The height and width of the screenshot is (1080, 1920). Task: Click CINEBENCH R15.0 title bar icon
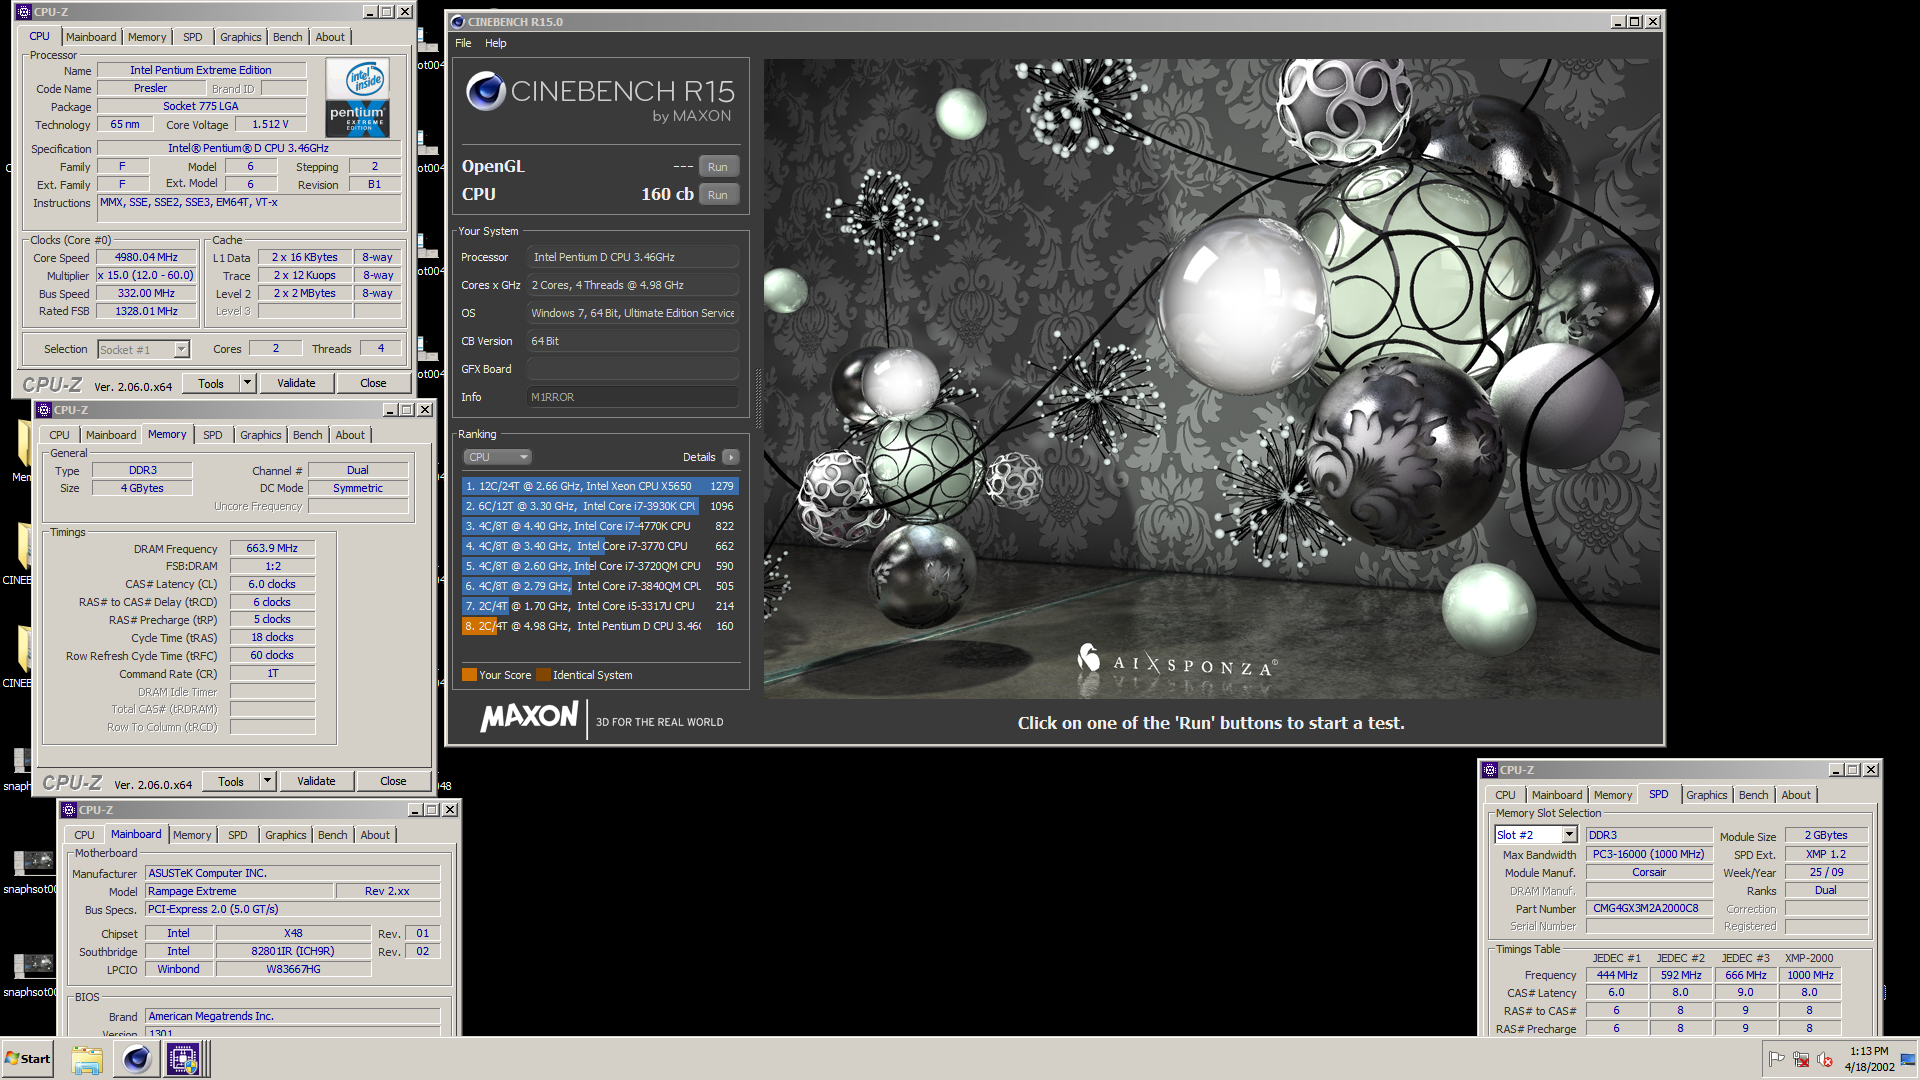pyautogui.click(x=458, y=22)
